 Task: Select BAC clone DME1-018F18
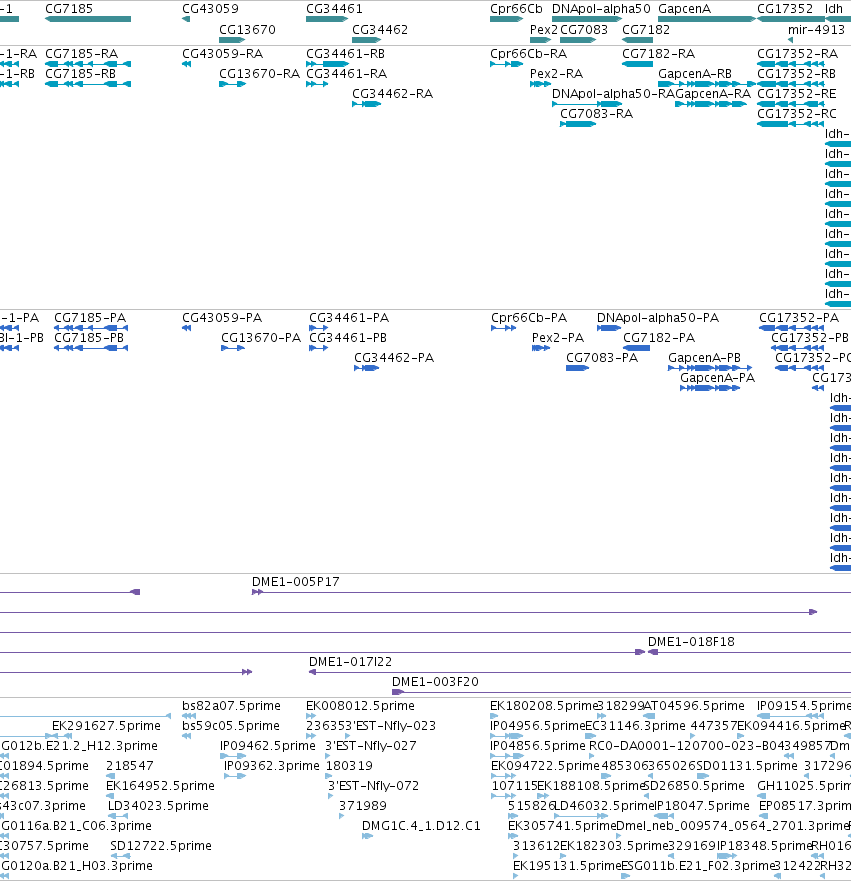tap(691, 642)
